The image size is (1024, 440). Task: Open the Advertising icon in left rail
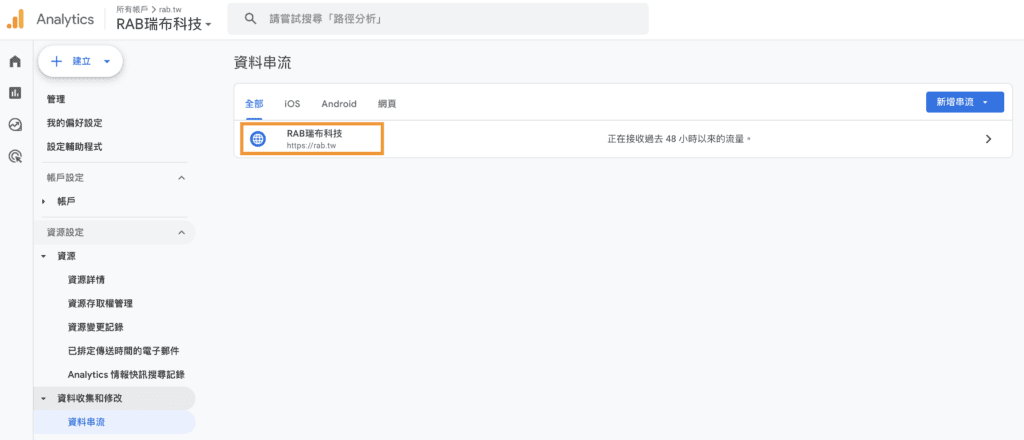pos(15,156)
